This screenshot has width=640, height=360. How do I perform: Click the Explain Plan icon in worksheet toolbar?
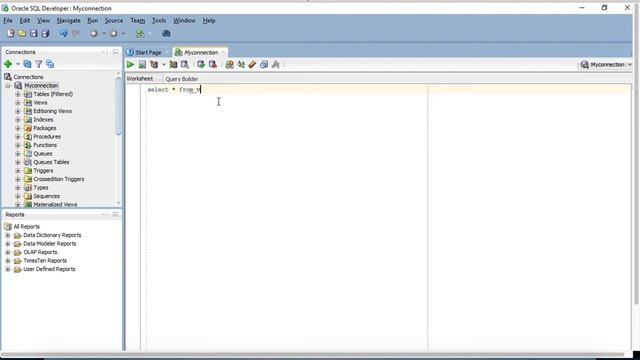coord(154,64)
